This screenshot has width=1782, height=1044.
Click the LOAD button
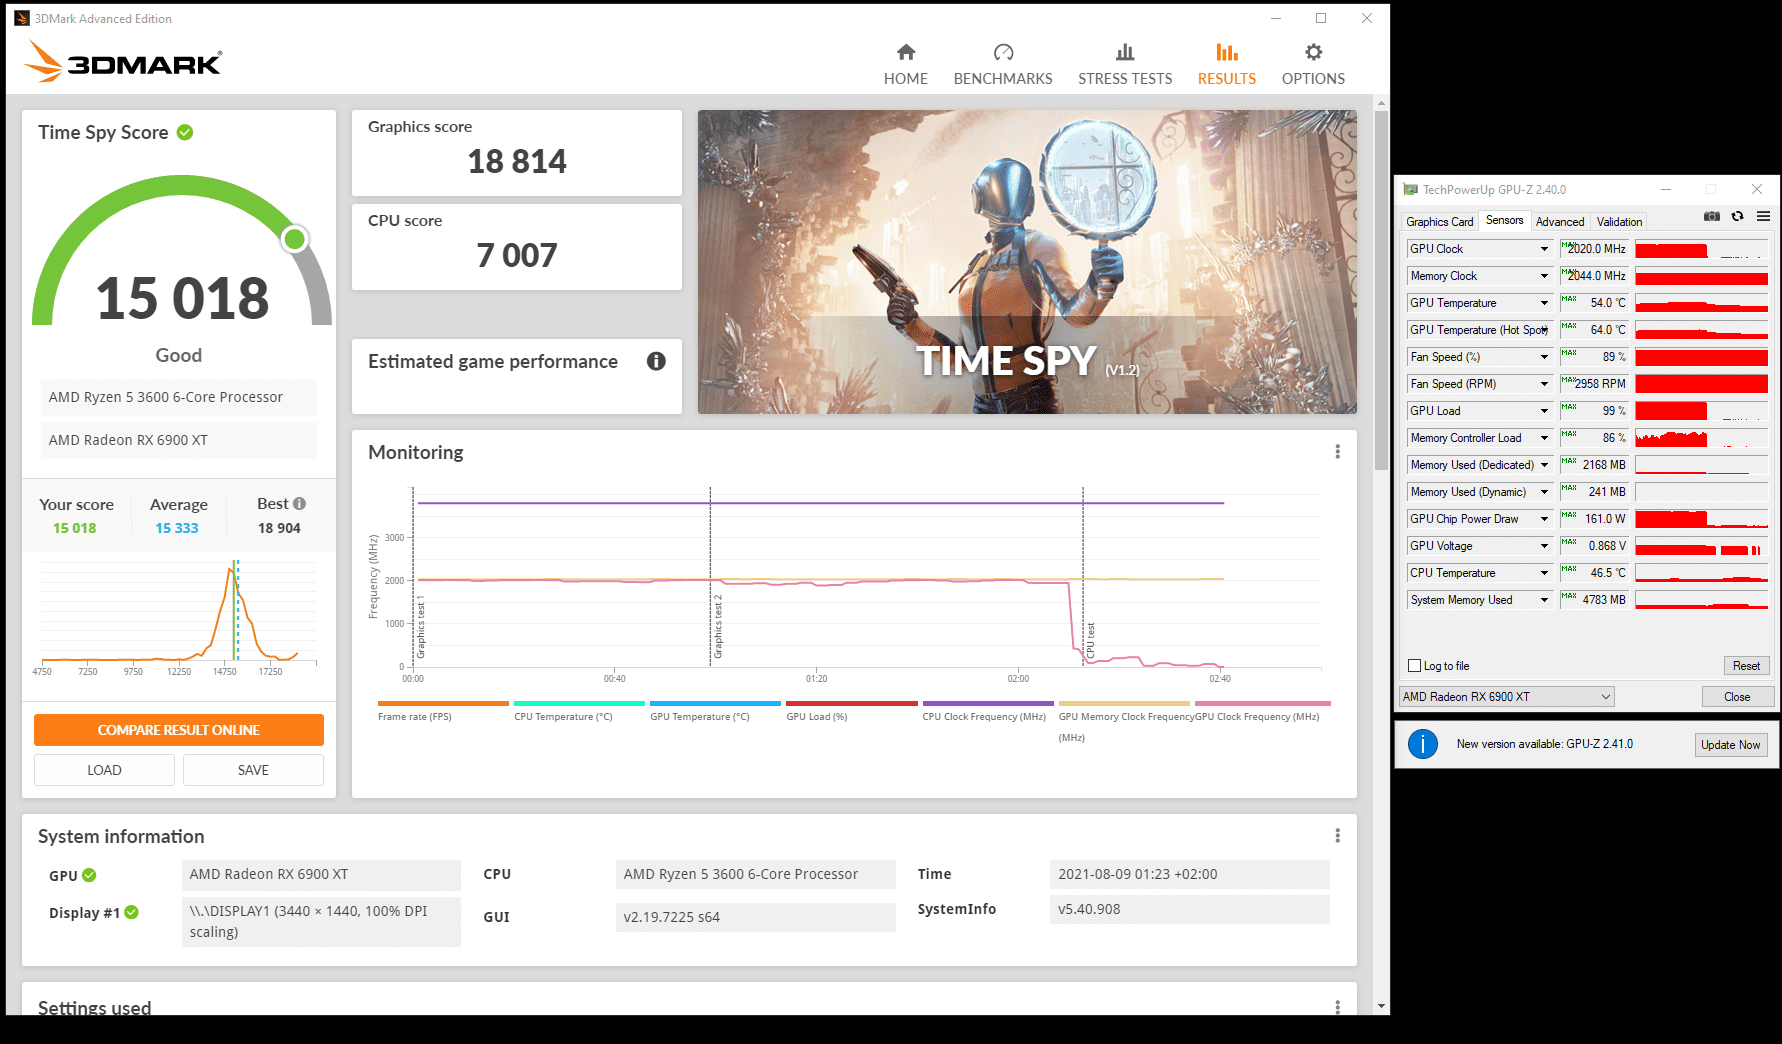pos(104,770)
